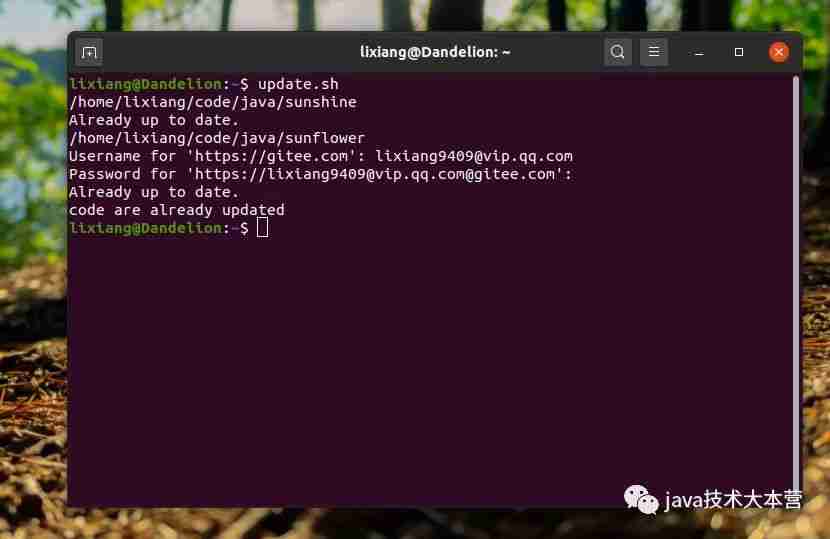This screenshot has height=539, width=830.
Task: Click the 'code are already updated' line
Action: click(177, 210)
